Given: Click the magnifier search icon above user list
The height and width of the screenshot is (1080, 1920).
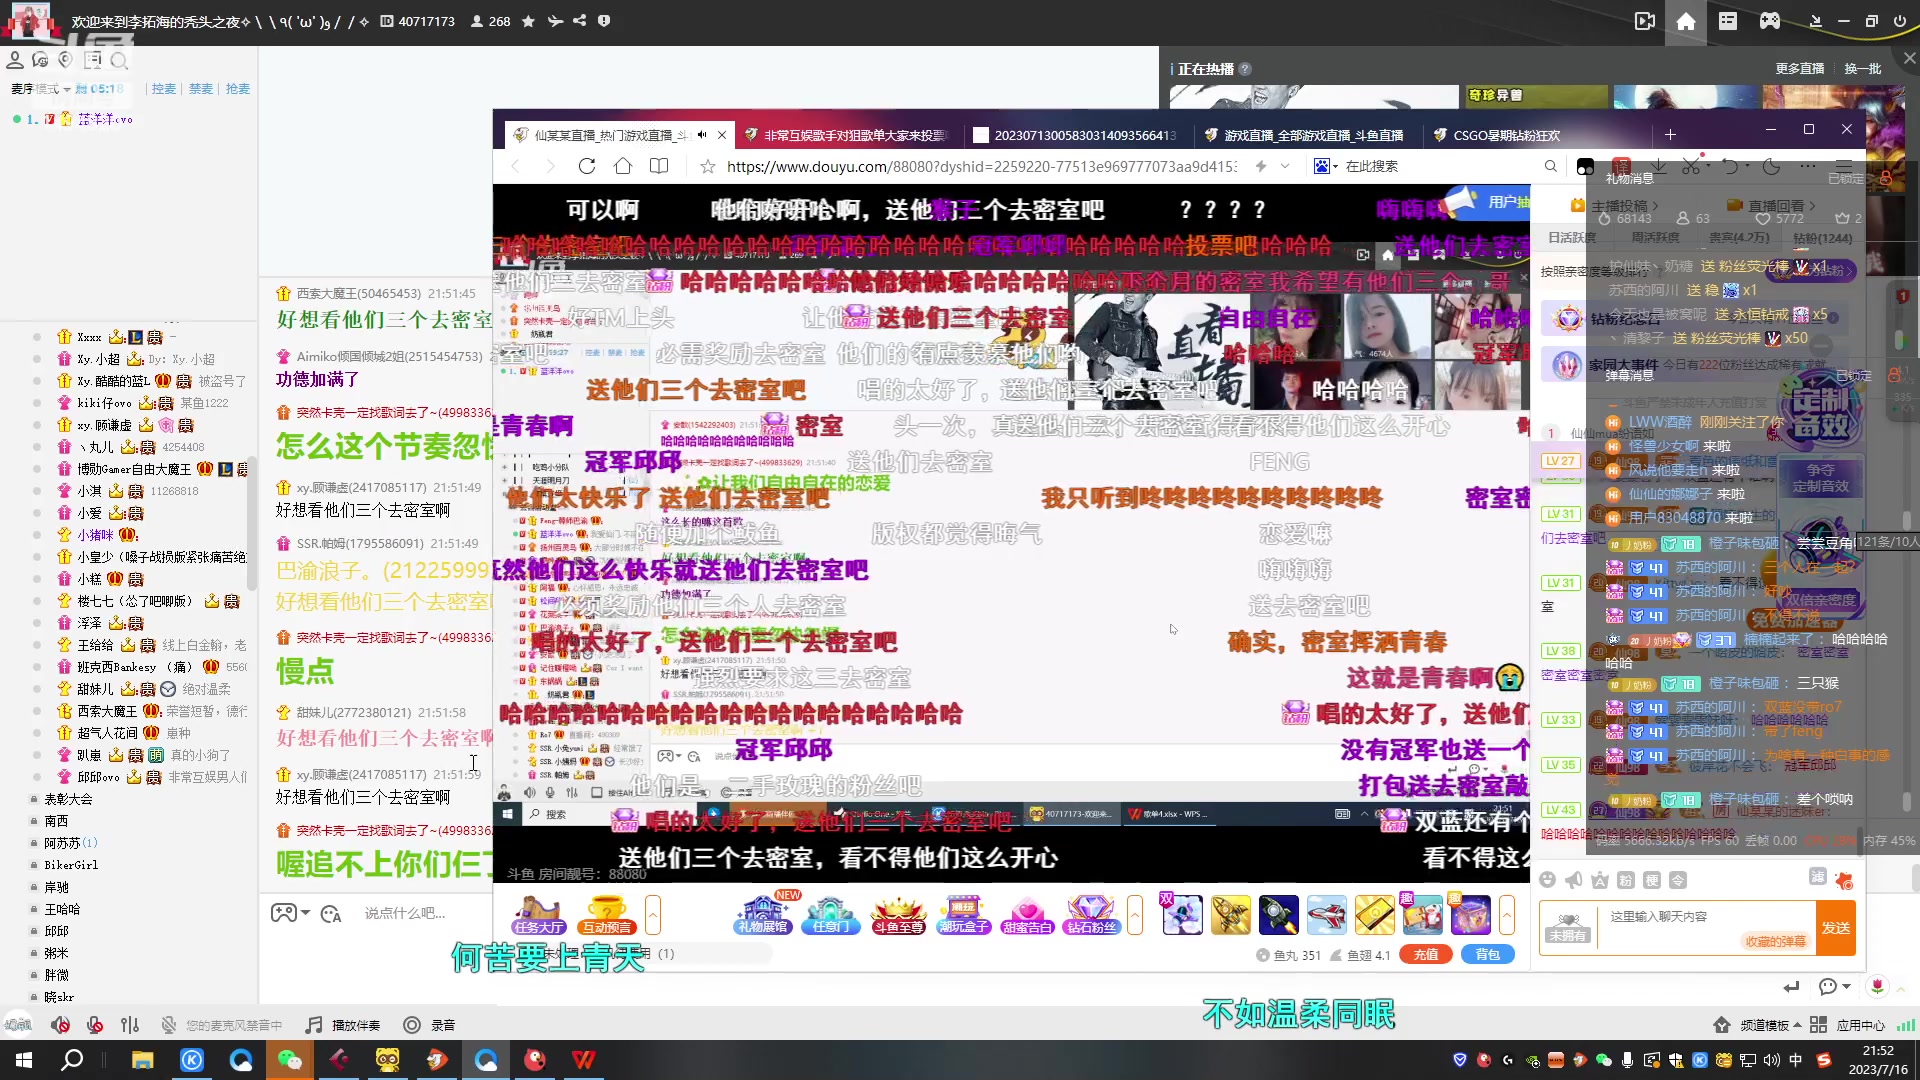Looking at the screenshot, I should [119, 61].
